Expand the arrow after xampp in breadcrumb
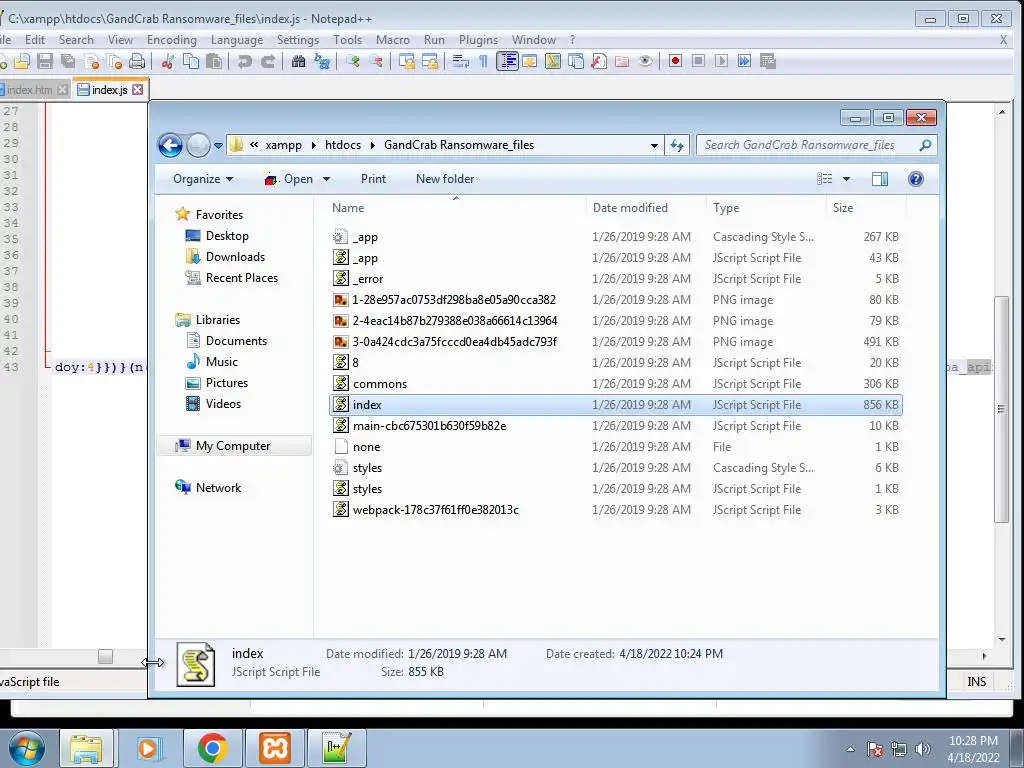 point(313,145)
